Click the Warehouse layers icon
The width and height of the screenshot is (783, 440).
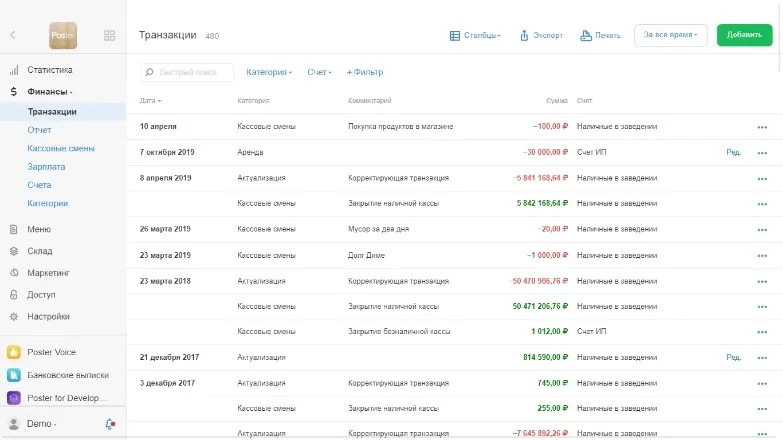click(14, 251)
